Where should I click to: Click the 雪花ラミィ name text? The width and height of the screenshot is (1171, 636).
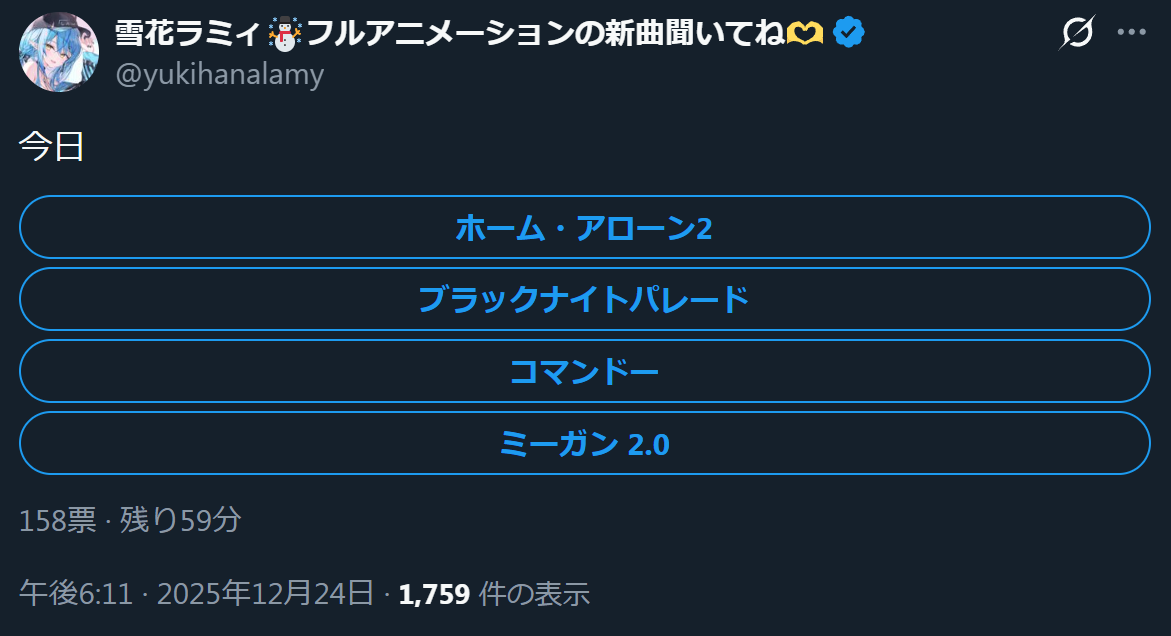189,34
